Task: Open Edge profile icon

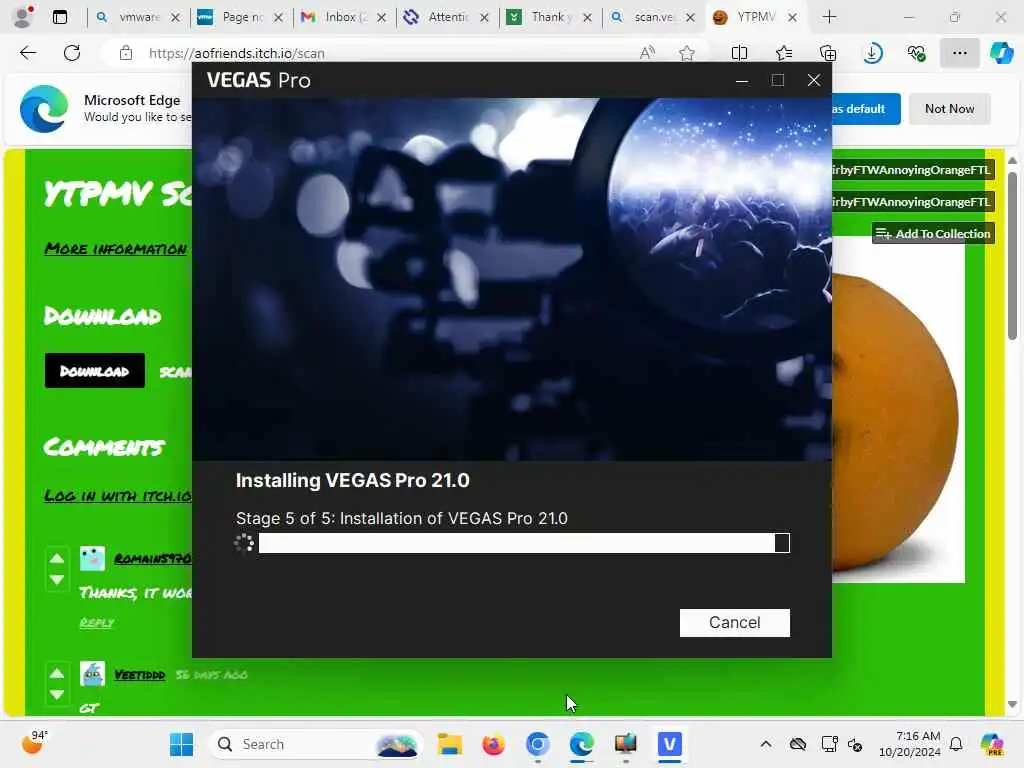Action: [x=23, y=17]
